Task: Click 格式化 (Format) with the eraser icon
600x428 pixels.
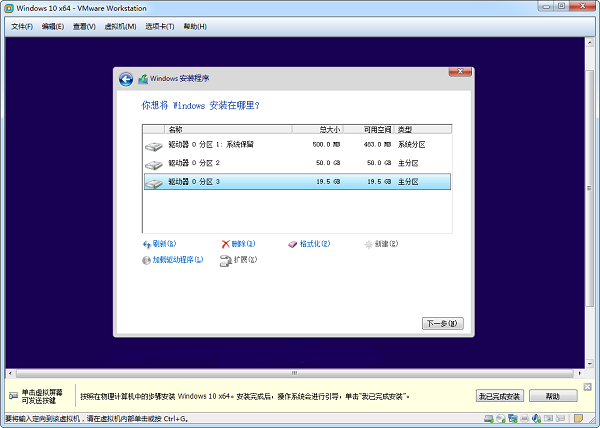Action: [x=309, y=244]
